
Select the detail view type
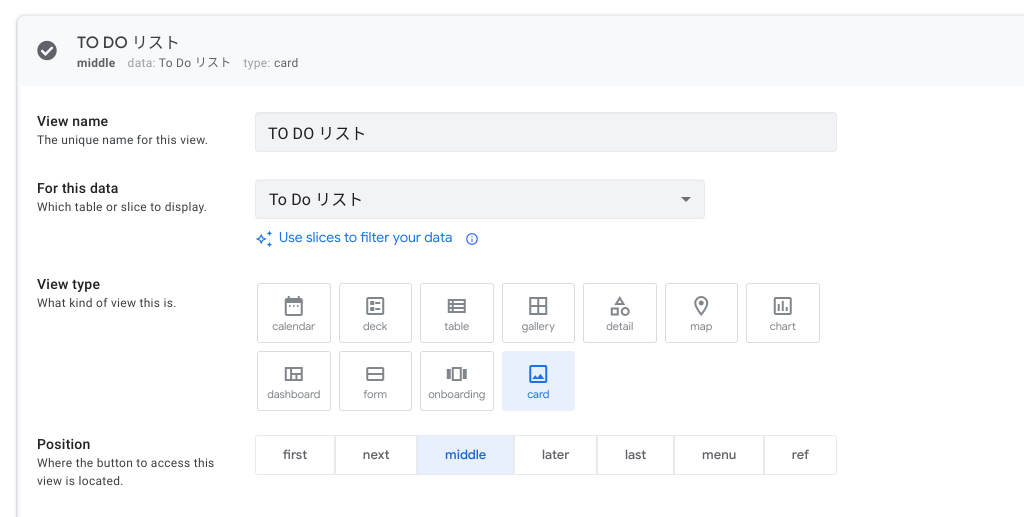pyautogui.click(x=620, y=313)
